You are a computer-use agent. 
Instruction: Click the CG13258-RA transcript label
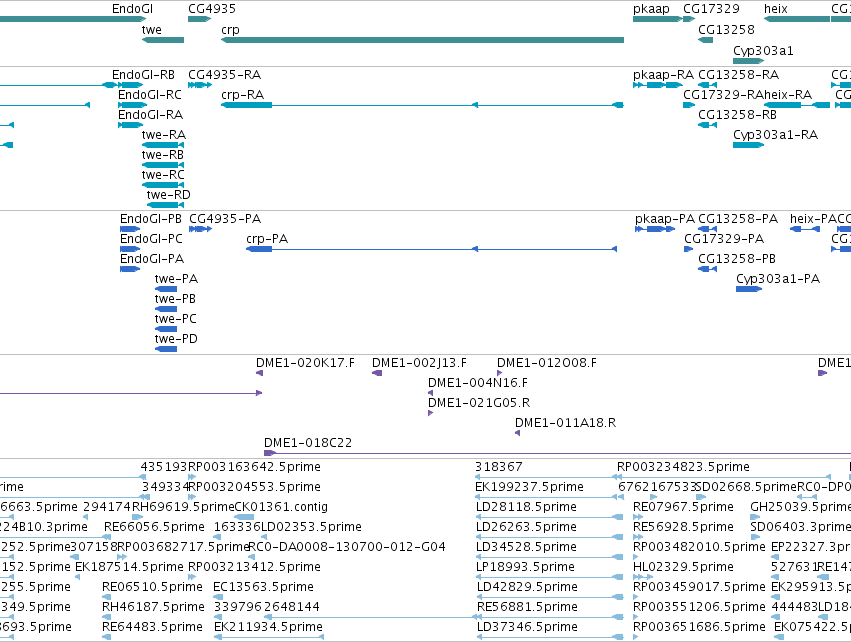(x=738, y=74)
